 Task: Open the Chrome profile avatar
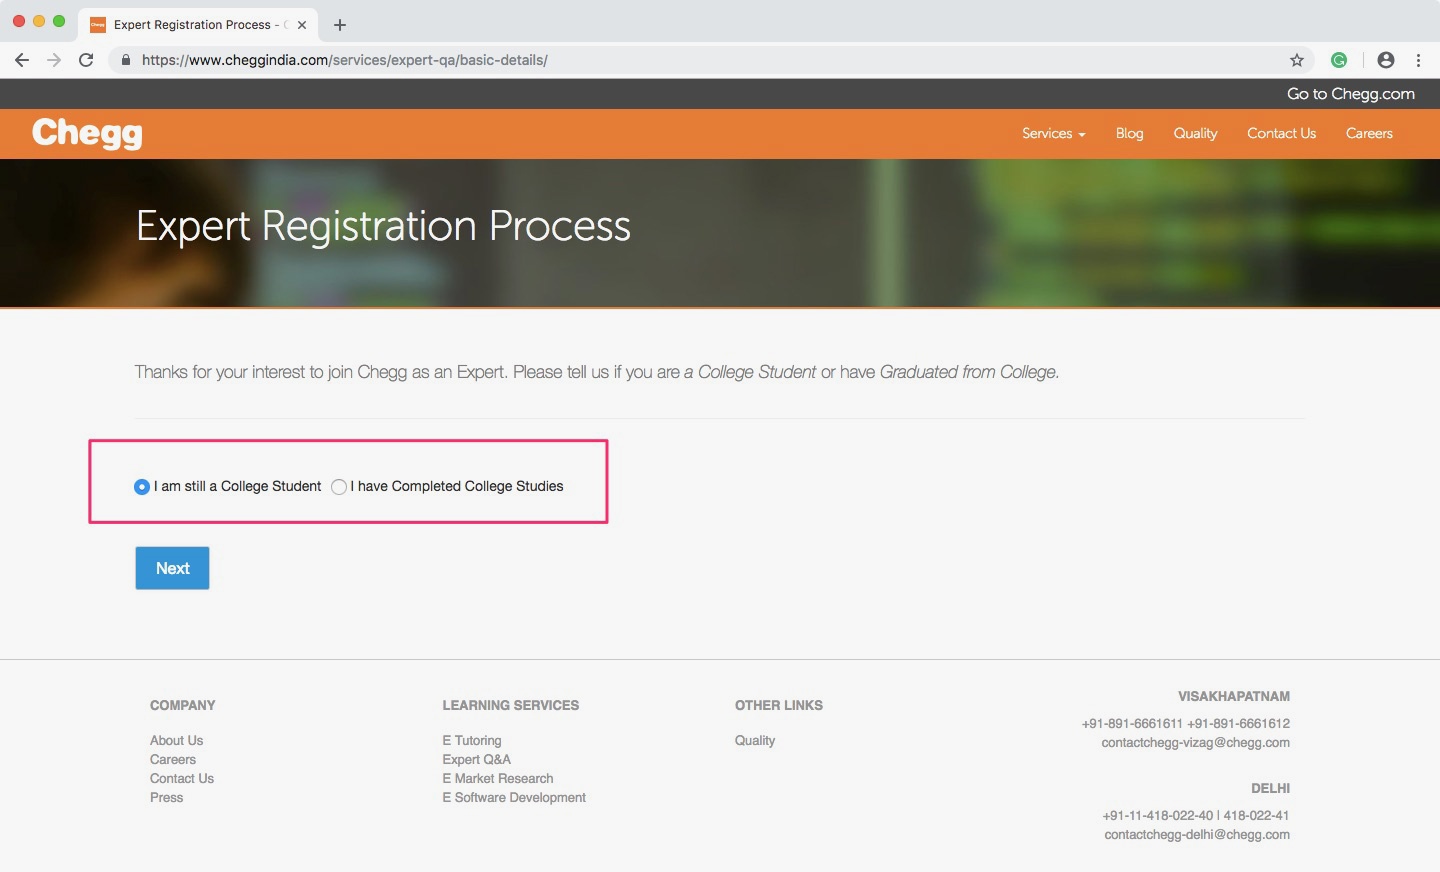tap(1386, 60)
